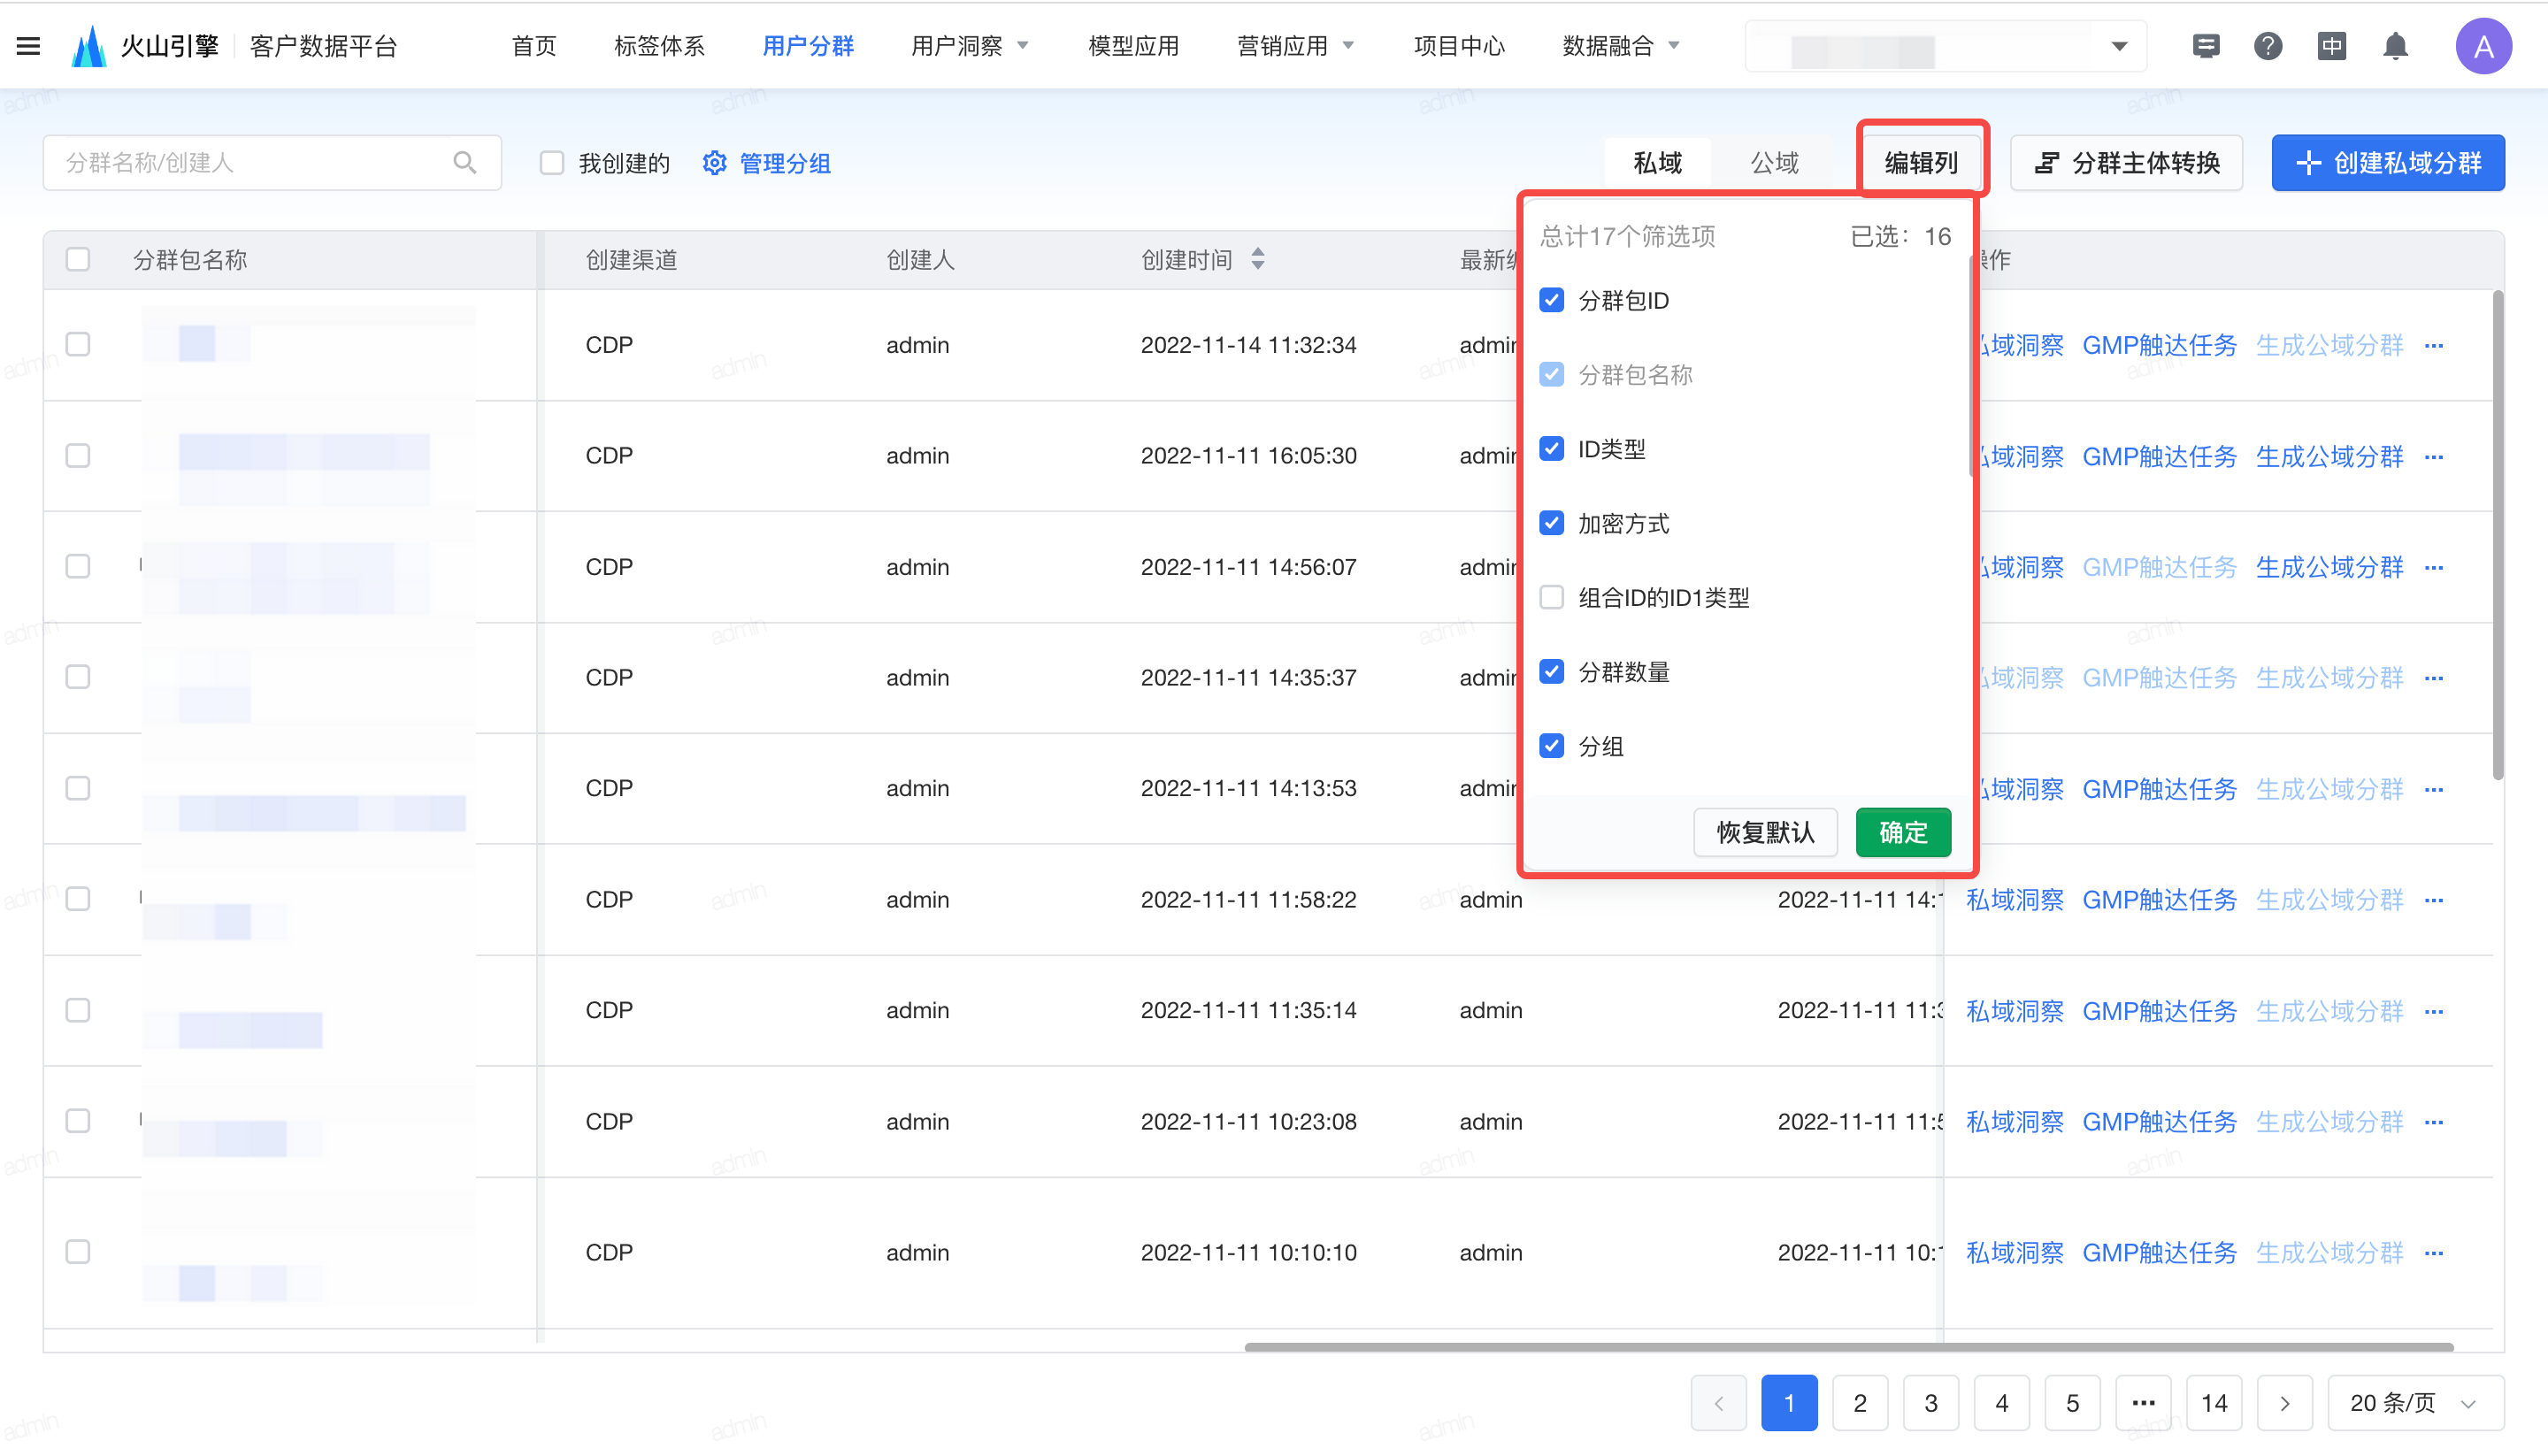Go to previous page arrow
Viewport: 2548px width, 1456px height.
[1718, 1403]
